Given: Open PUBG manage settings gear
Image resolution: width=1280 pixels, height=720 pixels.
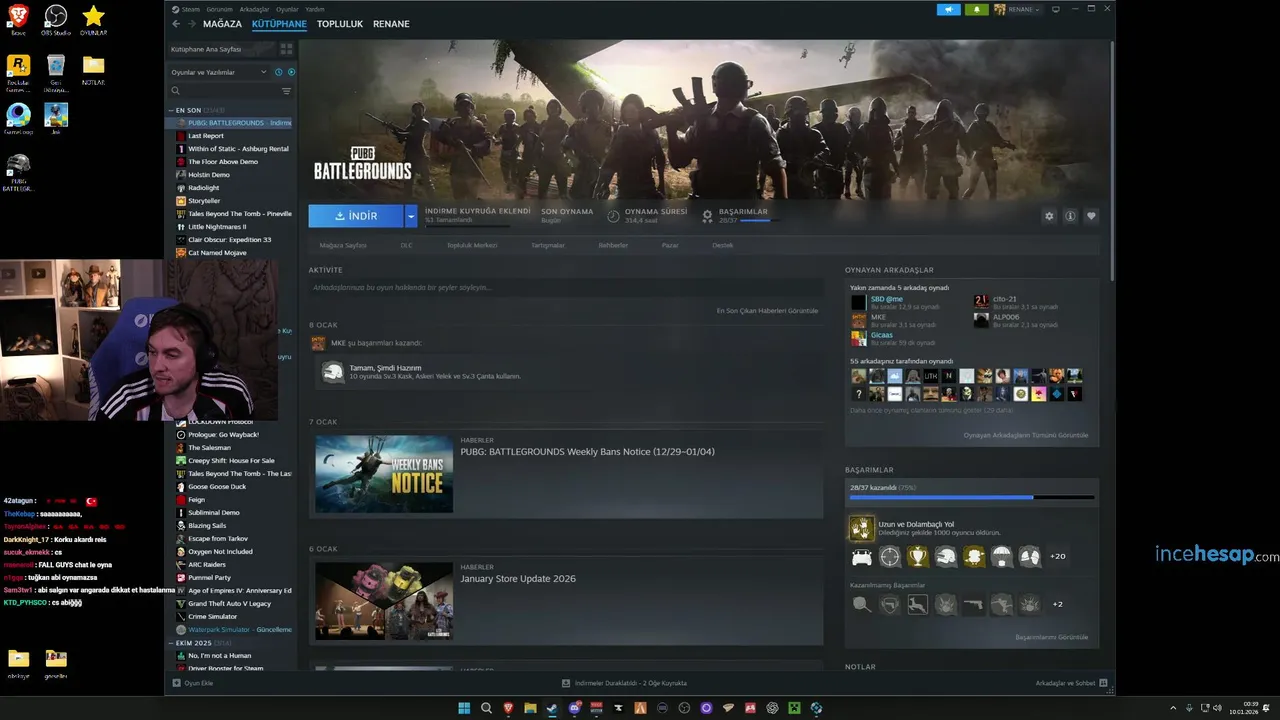Looking at the screenshot, I should click(x=1049, y=216).
